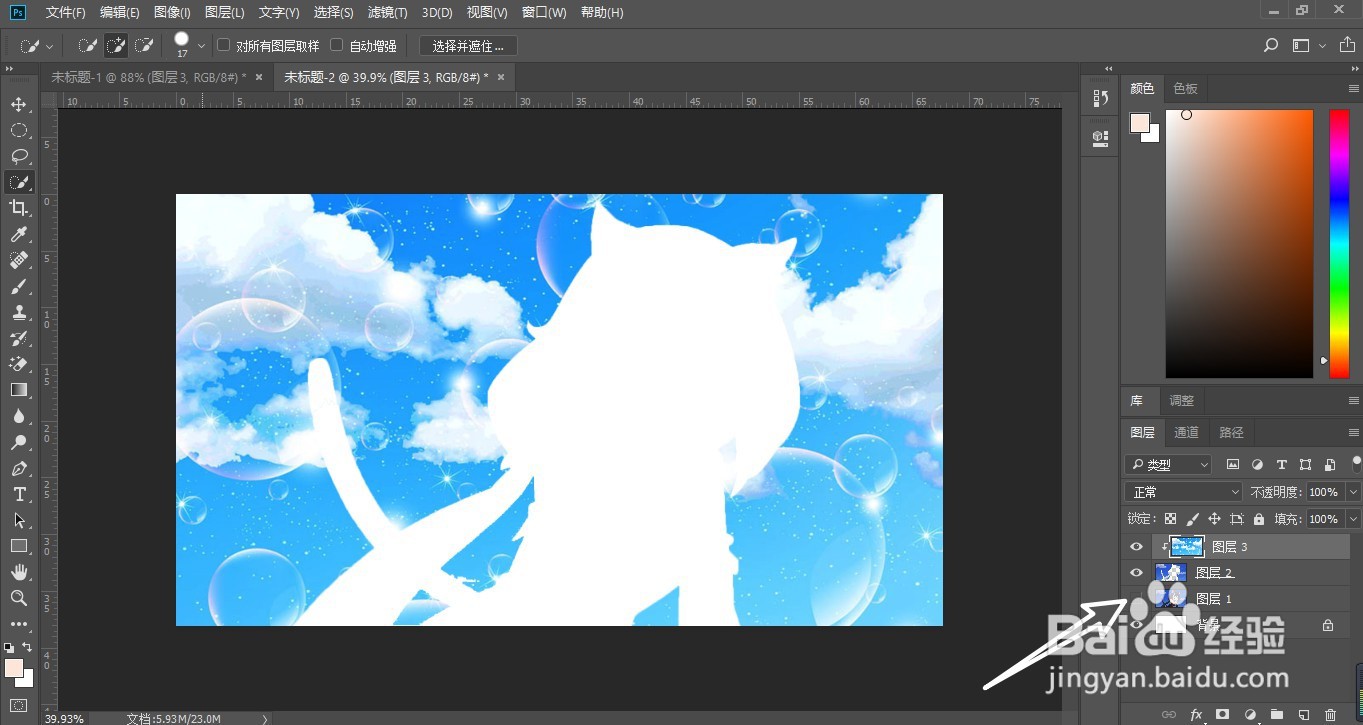The height and width of the screenshot is (725, 1363).
Task: Switch to the 通道 tab
Action: pyautogui.click(x=1186, y=433)
